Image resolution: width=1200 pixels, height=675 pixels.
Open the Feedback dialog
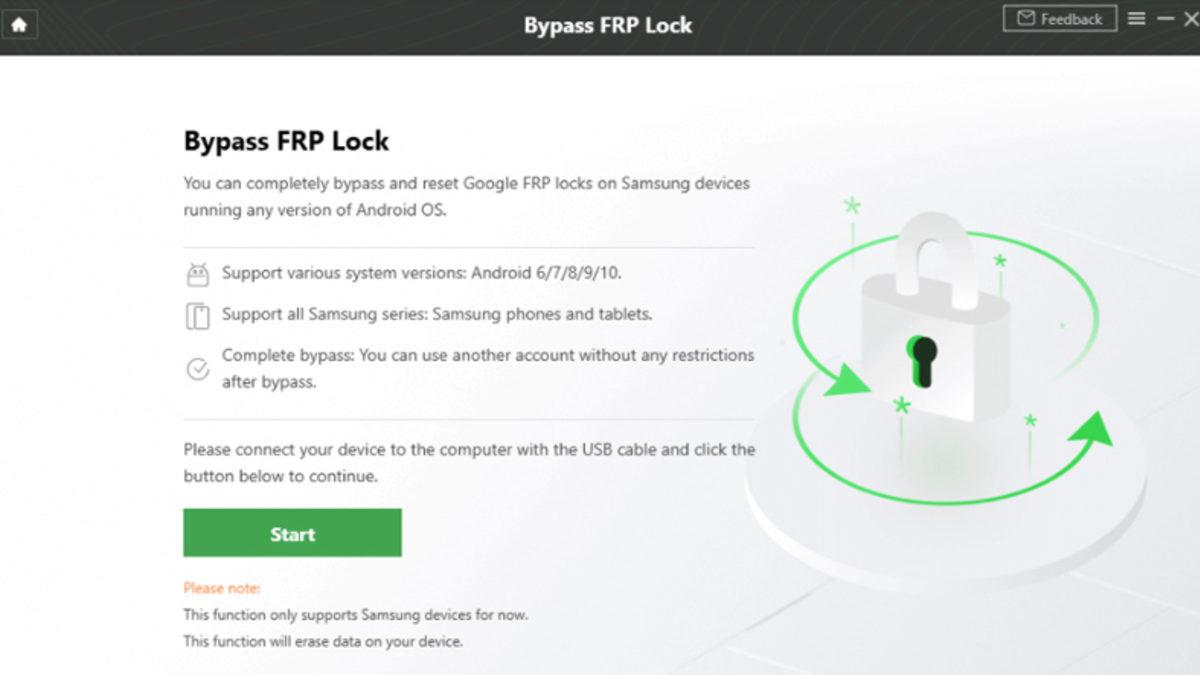[1059, 18]
